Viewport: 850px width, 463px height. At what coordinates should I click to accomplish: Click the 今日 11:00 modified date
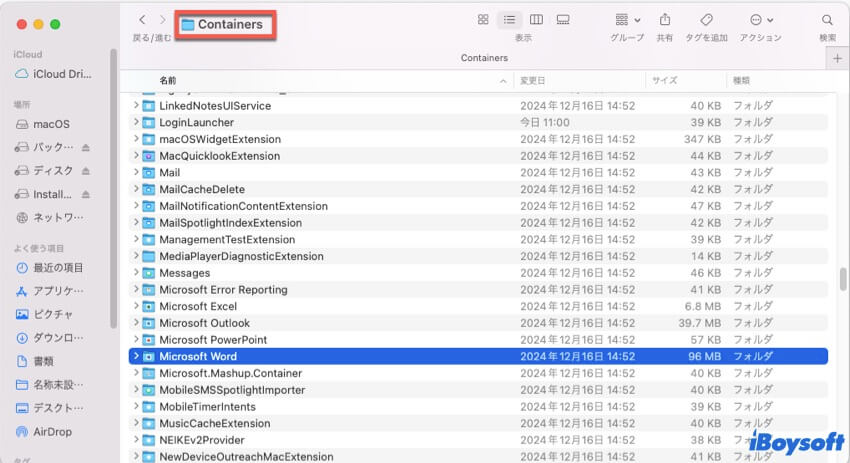[545, 123]
